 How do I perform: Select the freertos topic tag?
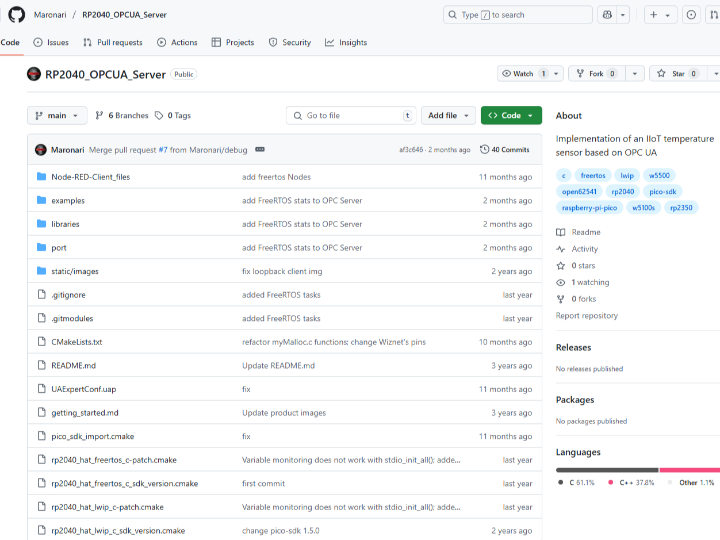[593, 175]
